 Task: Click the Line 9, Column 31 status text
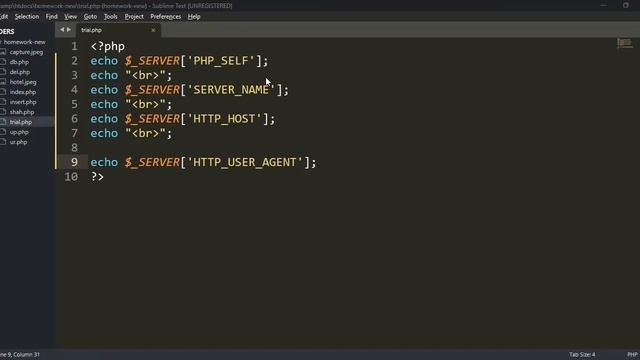click(20, 354)
